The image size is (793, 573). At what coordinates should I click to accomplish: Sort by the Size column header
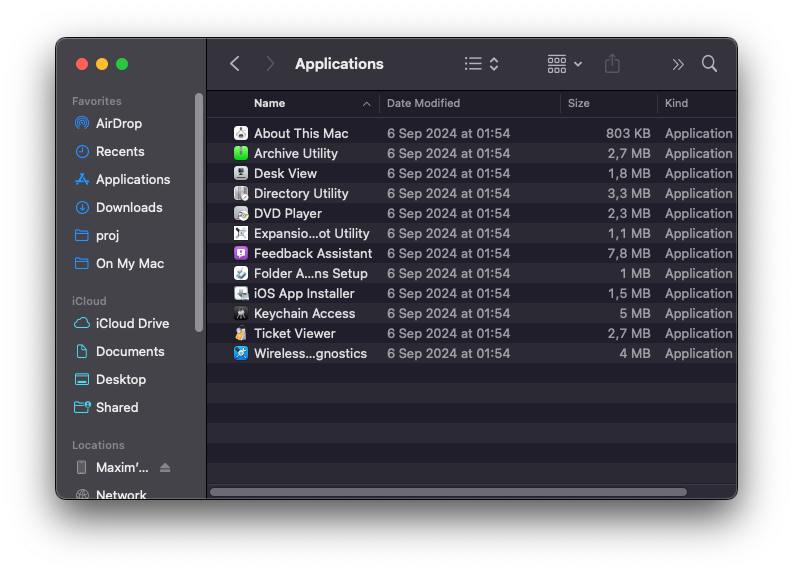[x=579, y=103]
